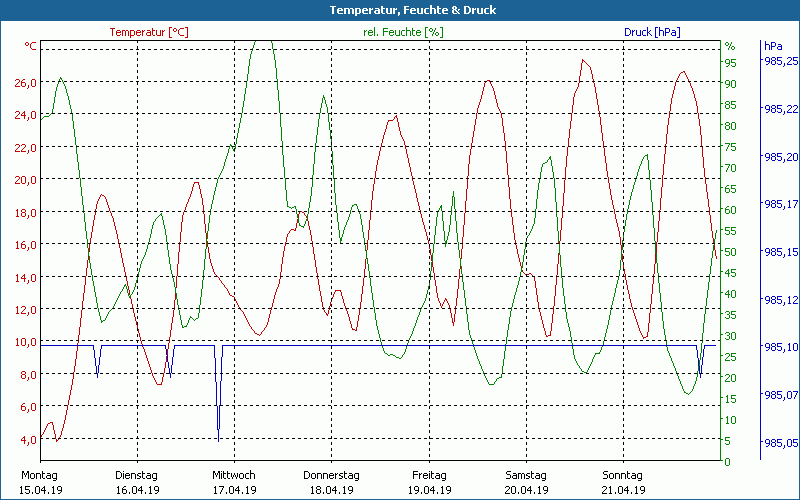Click the blue hPa unit label
Screen dimensions: 800x500
tap(773, 46)
